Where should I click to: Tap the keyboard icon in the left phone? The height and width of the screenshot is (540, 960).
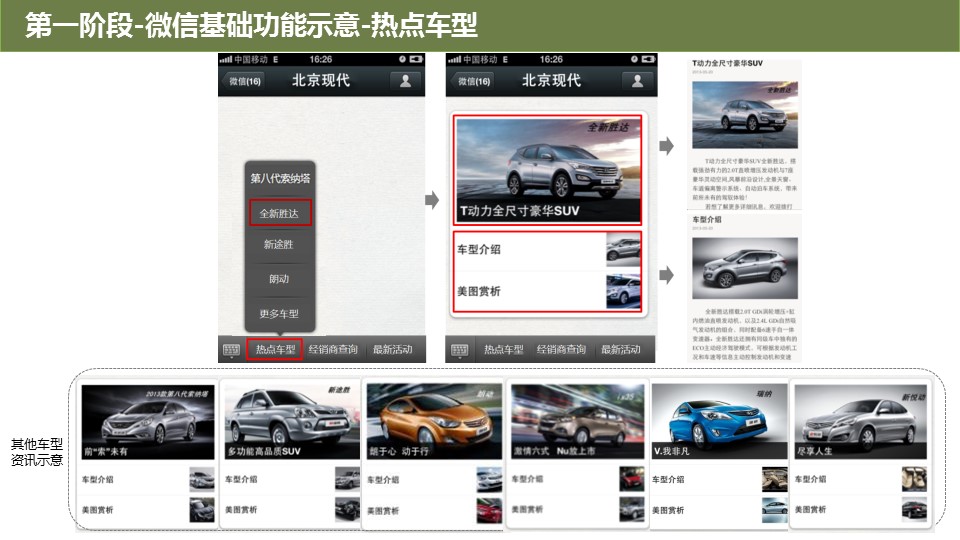[231, 350]
